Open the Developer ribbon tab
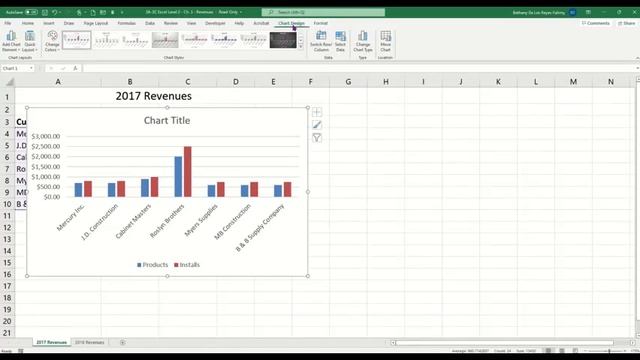The image size is (640, 360). tap(215, 23)
